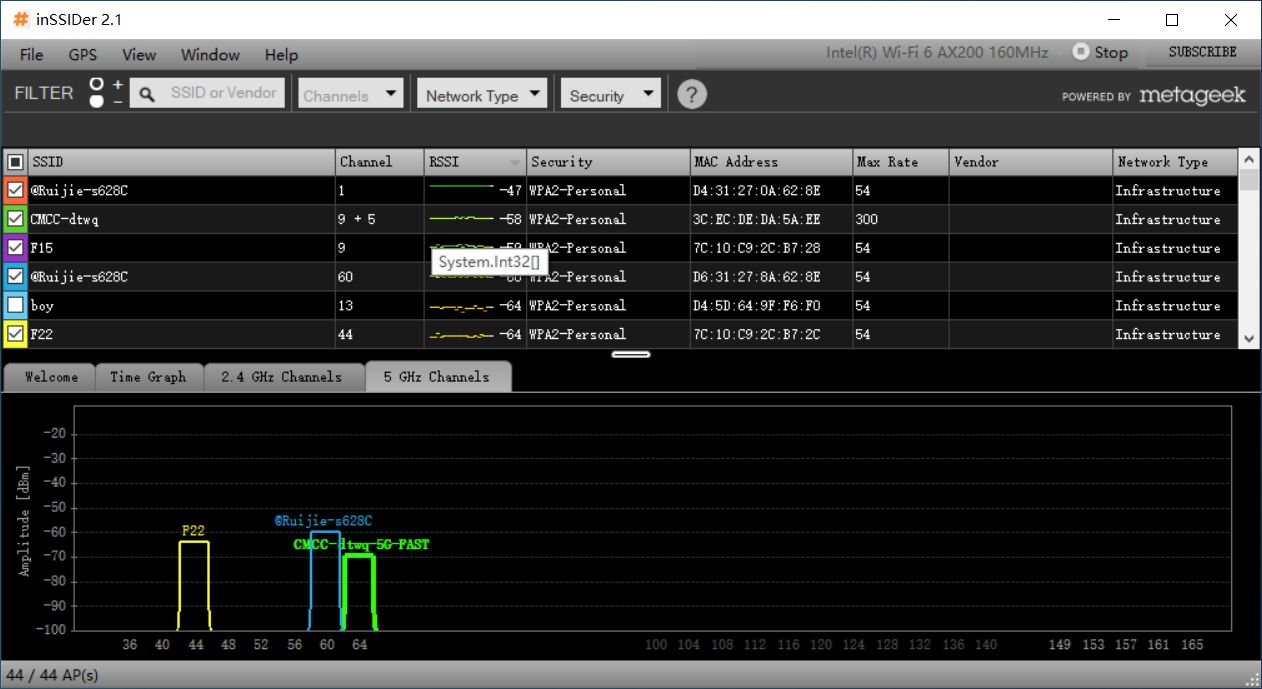This screenshot has height=689, width=1262.
Task: Select MAC address 7C:10:C9:2C:B7:2C
Action: click(x=756, y=335)
